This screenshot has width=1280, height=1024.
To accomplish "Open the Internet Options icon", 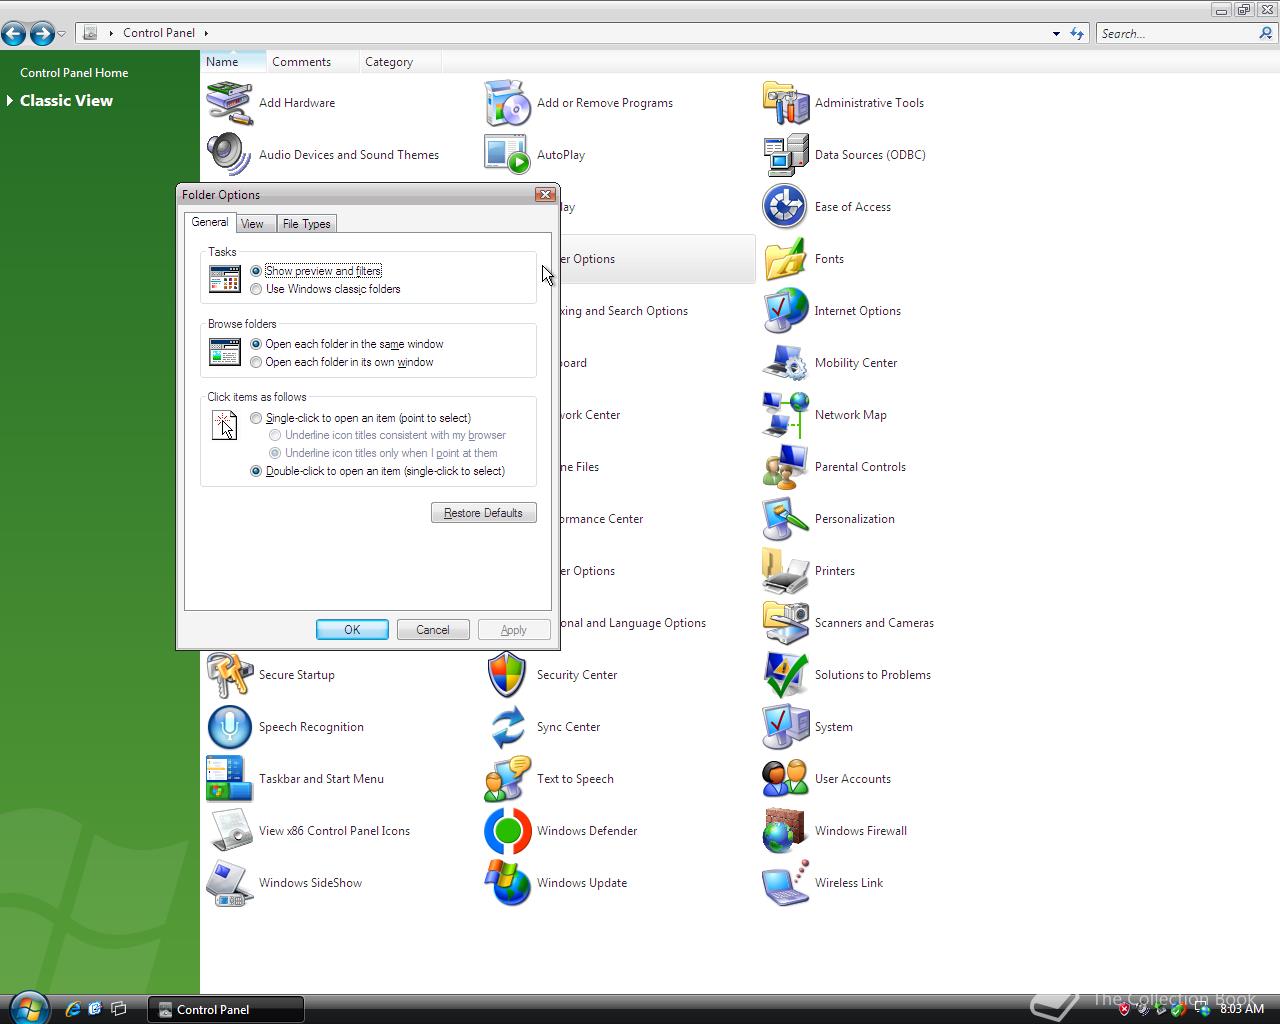I will 785,311.
